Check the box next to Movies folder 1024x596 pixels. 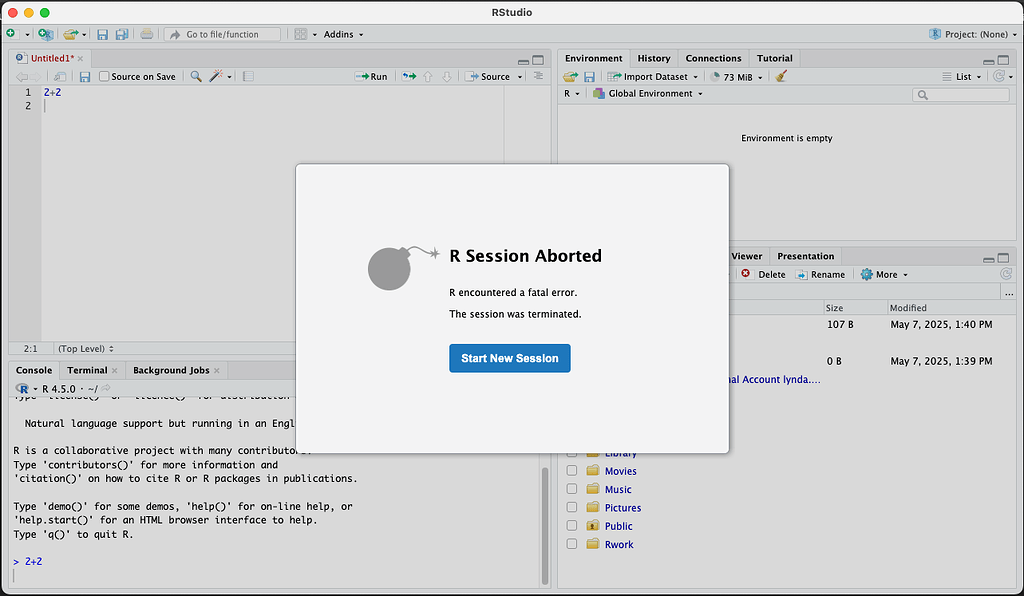pos(572,471)
